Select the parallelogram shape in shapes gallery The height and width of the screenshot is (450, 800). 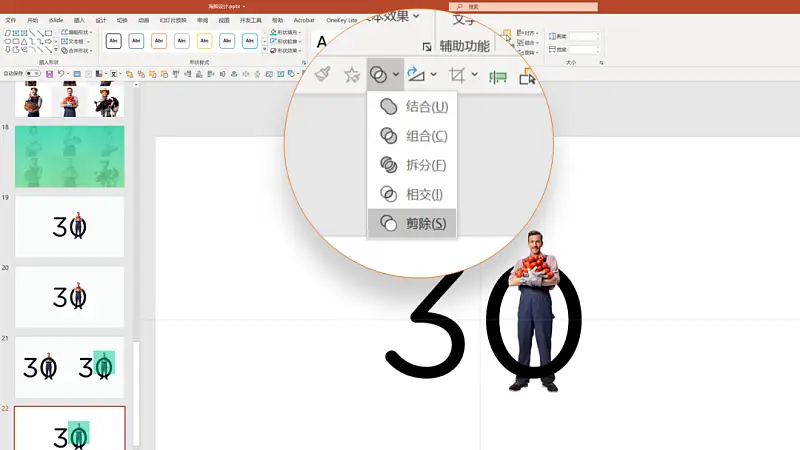pyautogui.click(x=7, y=33)
